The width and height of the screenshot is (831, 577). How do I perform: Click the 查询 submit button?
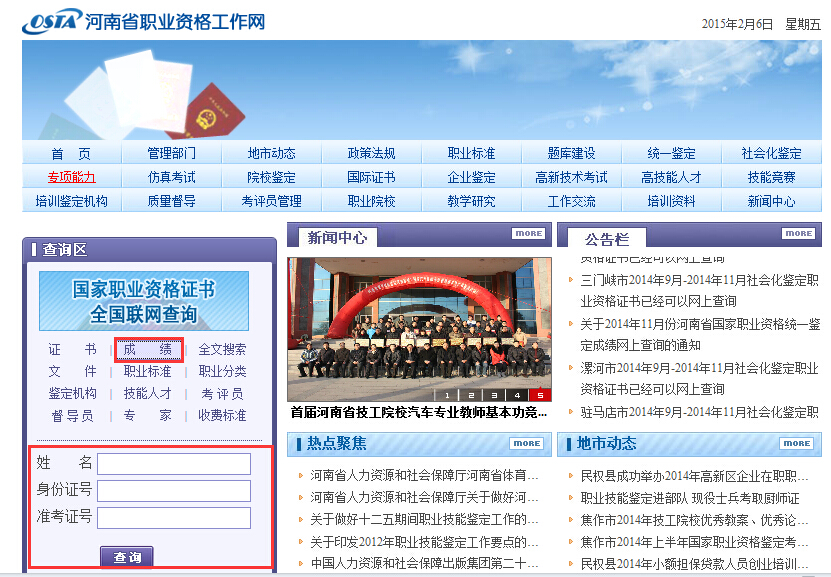(x=127, y=557)
